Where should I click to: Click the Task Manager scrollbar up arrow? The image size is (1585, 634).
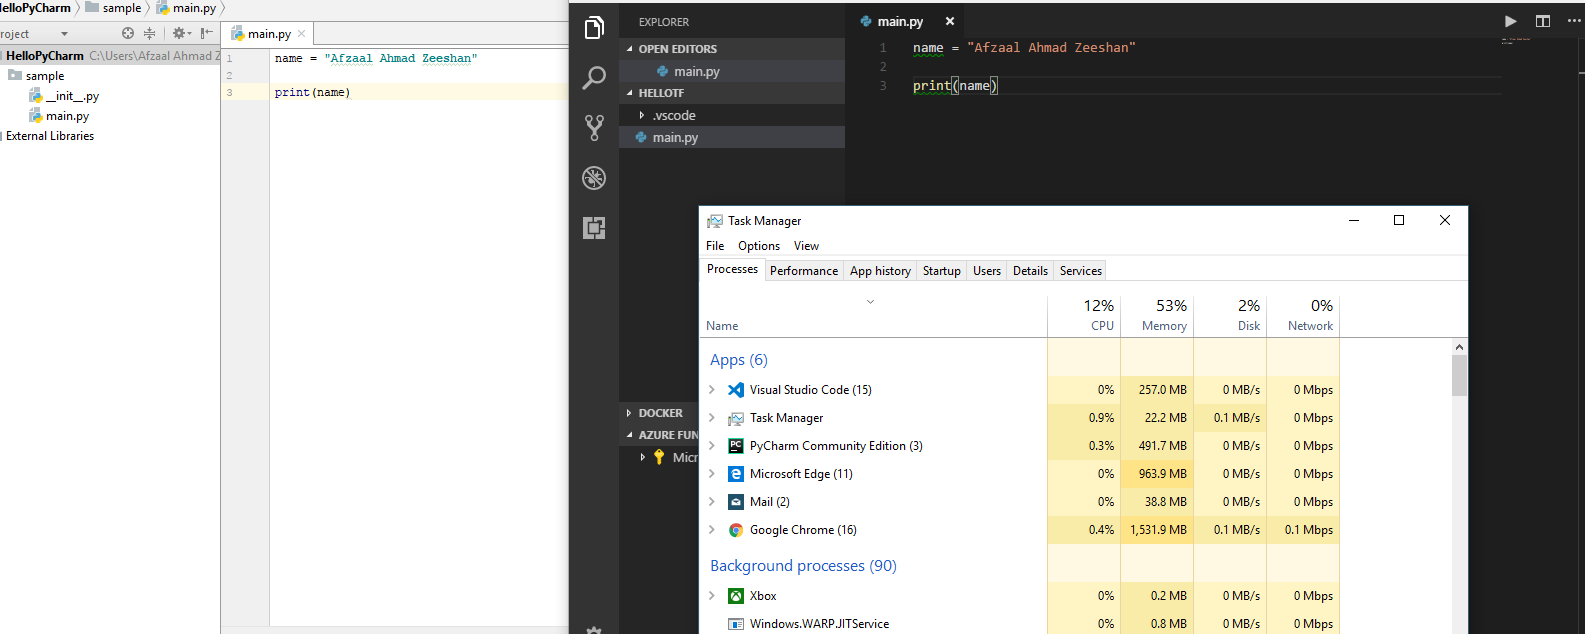click(1460, 347)
